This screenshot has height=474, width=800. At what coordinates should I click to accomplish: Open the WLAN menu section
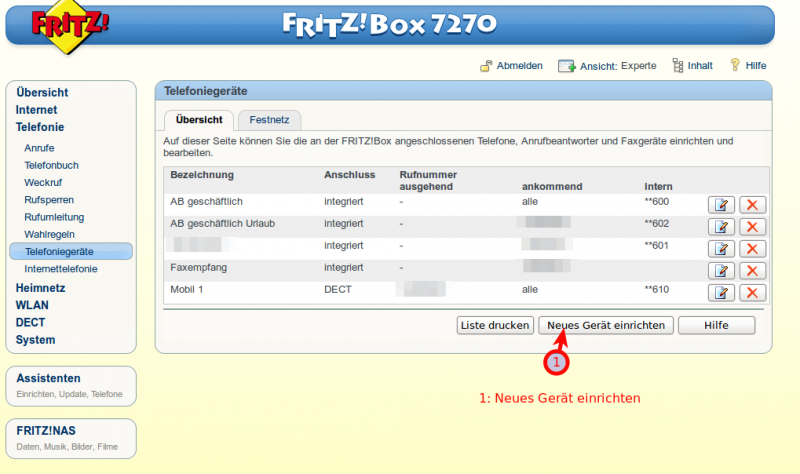32,305
